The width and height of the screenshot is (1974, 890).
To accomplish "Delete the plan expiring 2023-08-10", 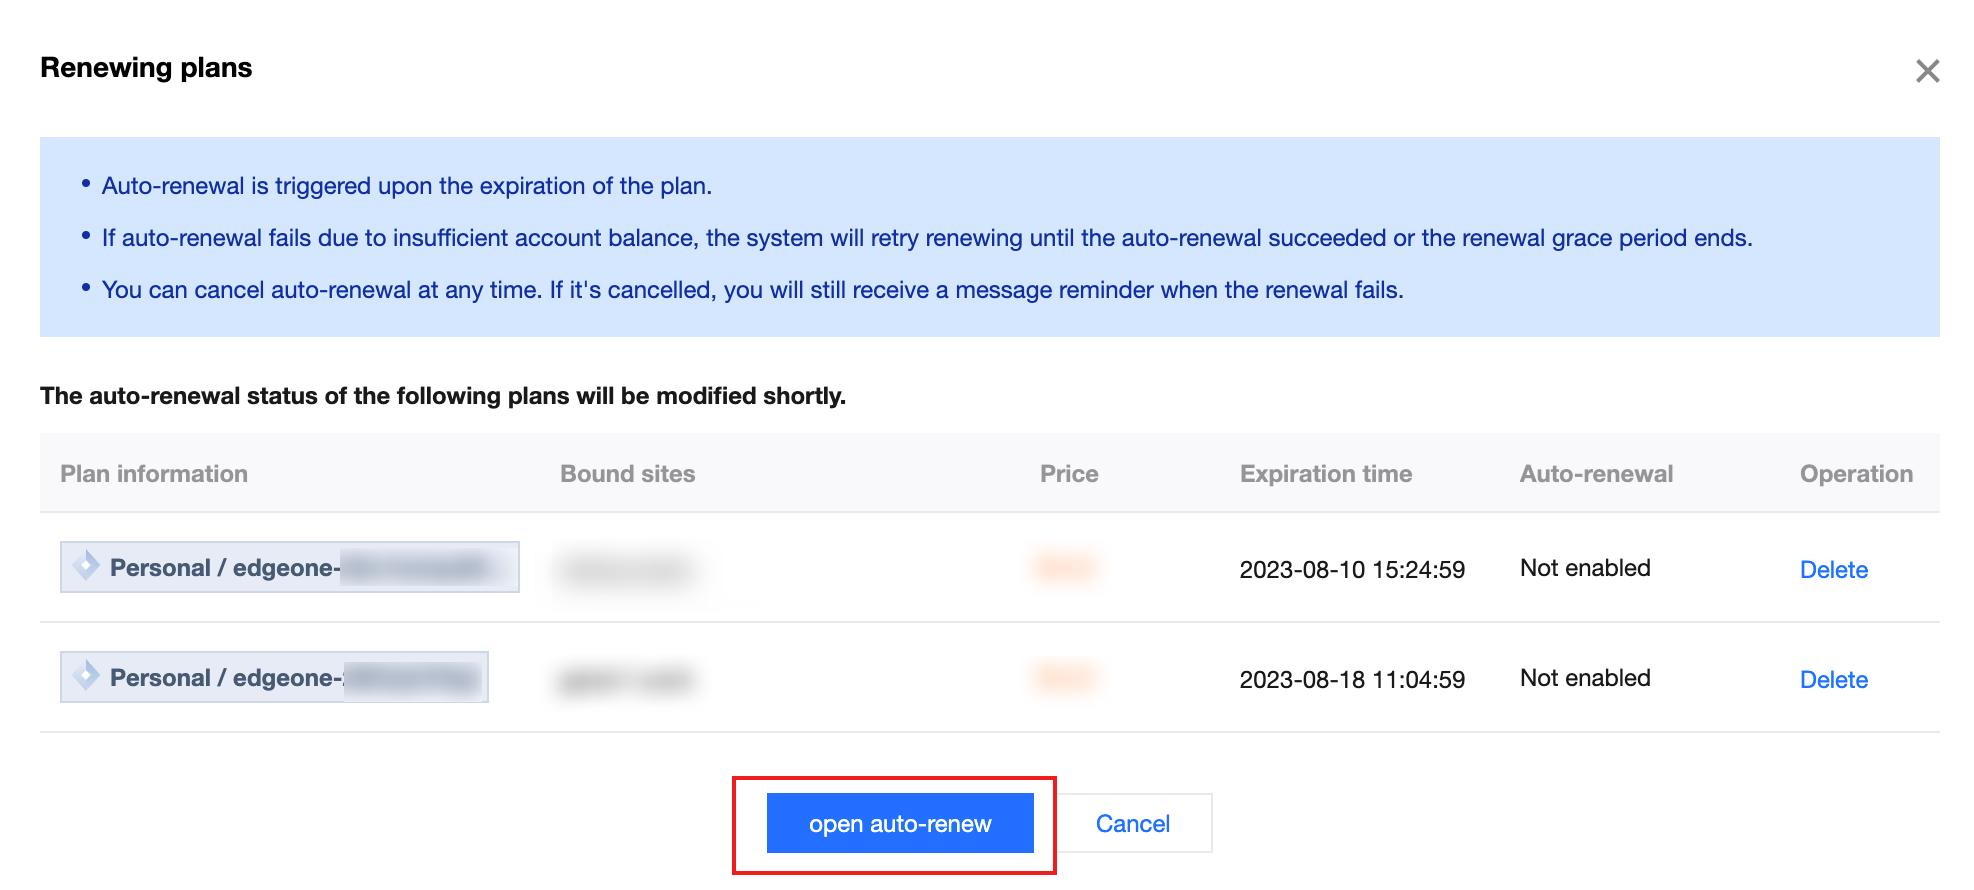I will click(x=1833, y=570).
